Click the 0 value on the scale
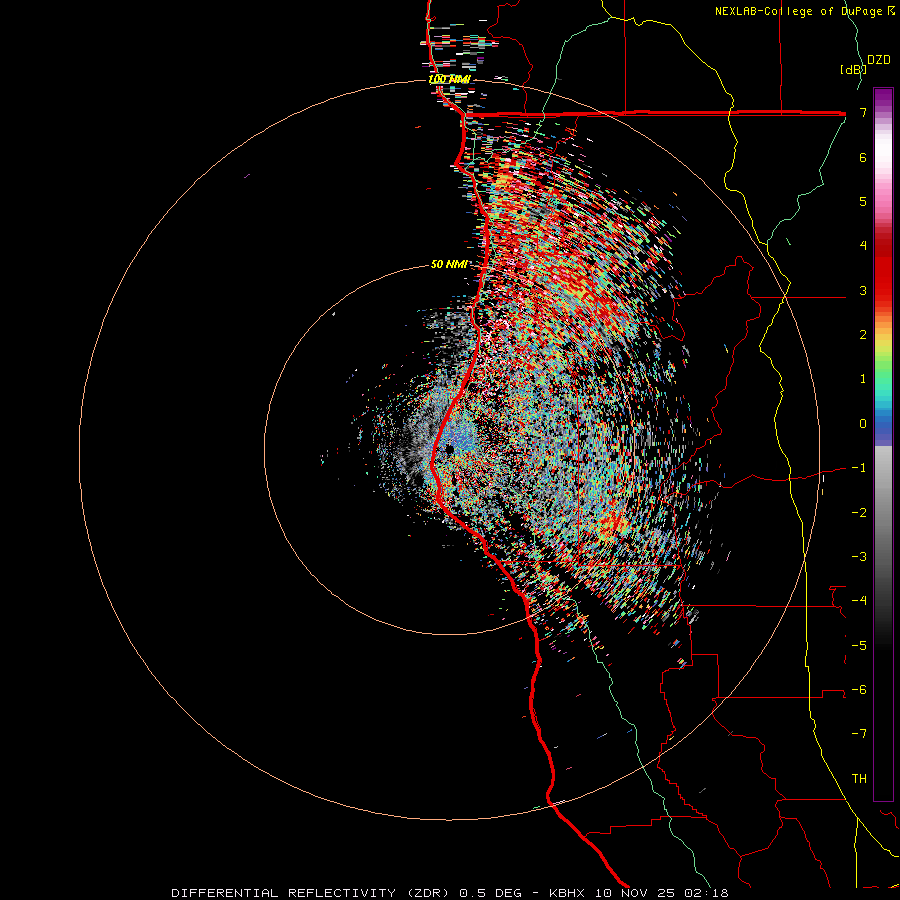This screenshot has height=900, width=900. (863, 423)
